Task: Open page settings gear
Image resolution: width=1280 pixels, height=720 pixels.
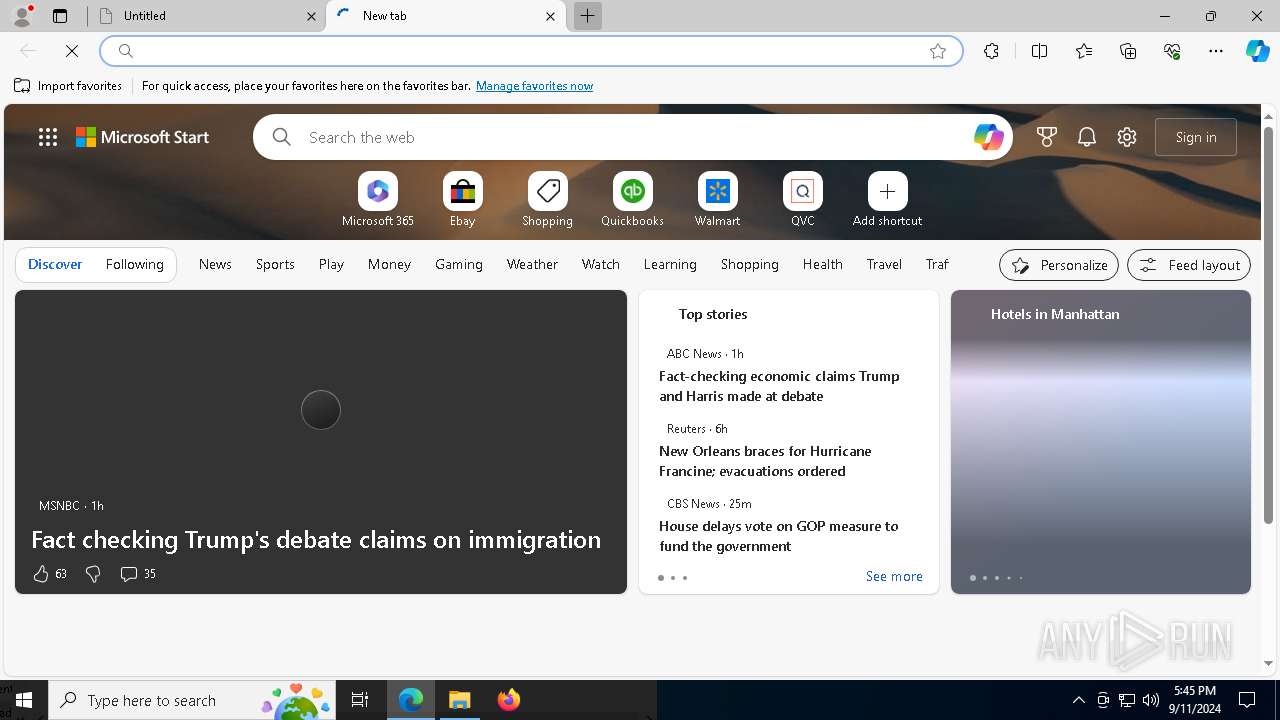Action: (x=1127, y=137)
